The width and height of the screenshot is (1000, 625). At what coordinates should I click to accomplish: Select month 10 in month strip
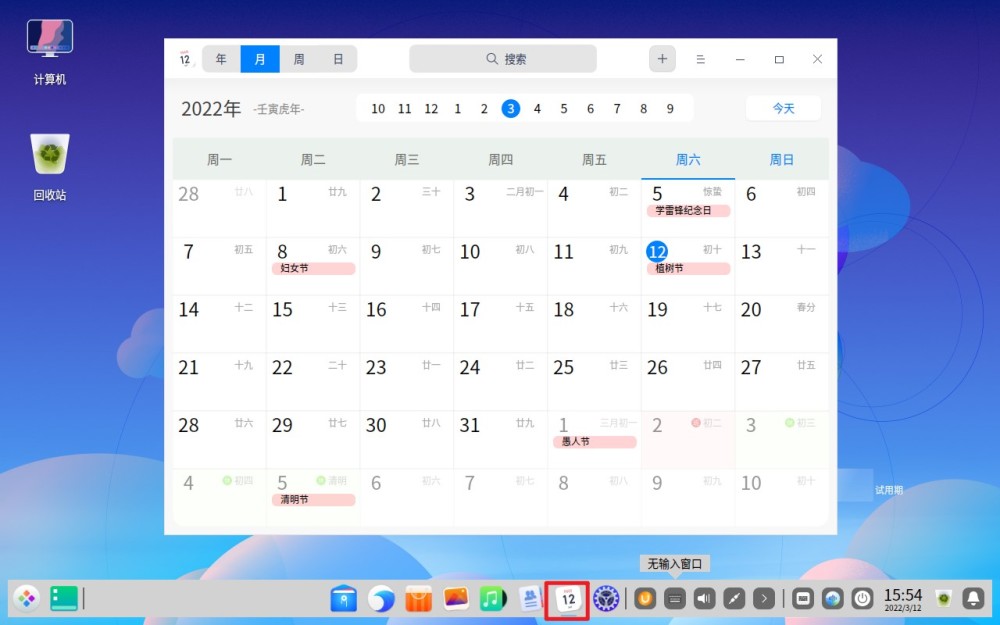point(378,109)
